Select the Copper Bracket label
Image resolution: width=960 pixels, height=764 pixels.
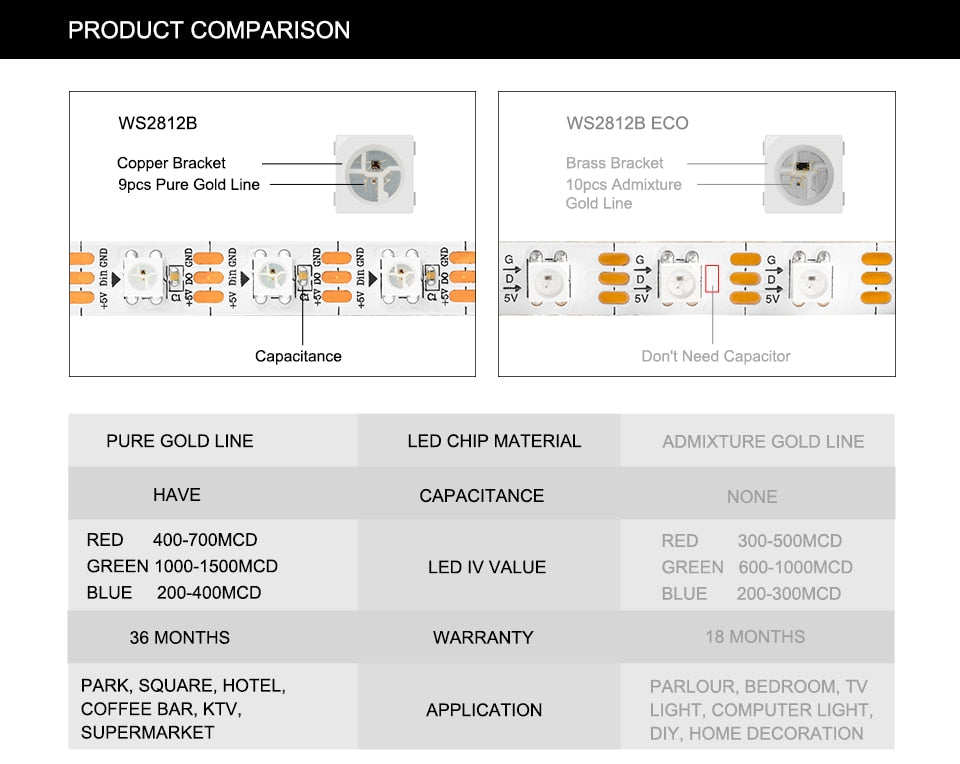(171, 163)
